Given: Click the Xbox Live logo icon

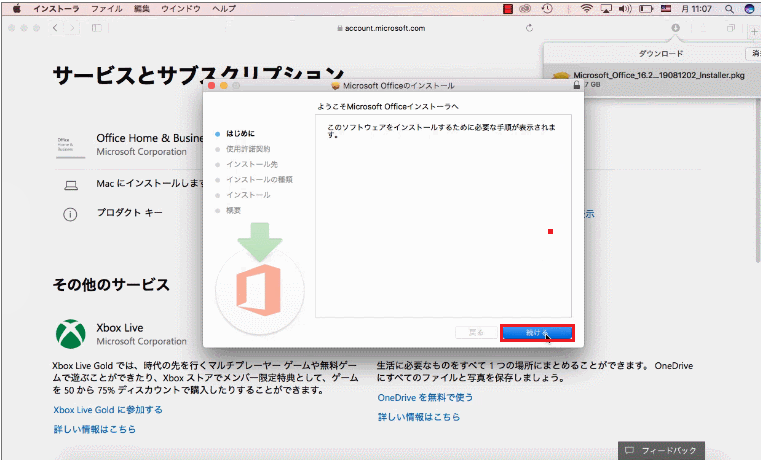Looking at the screenshot, I should point(71,334).
